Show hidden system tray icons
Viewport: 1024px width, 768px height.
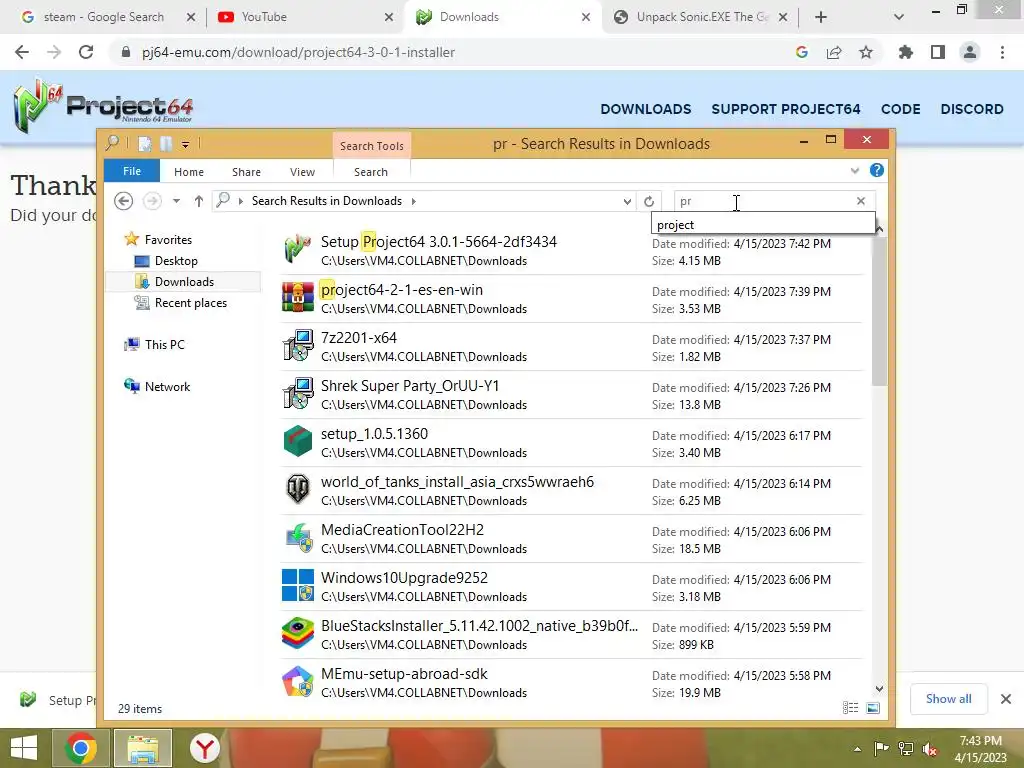(857, 749)
